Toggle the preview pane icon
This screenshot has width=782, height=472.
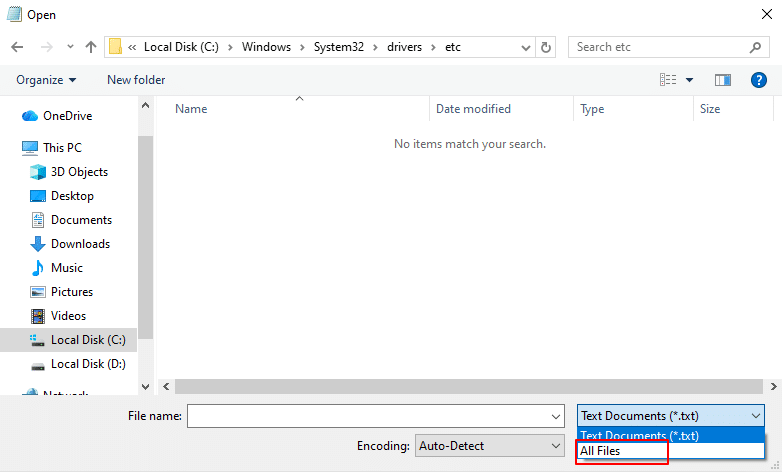click(723, 80)
